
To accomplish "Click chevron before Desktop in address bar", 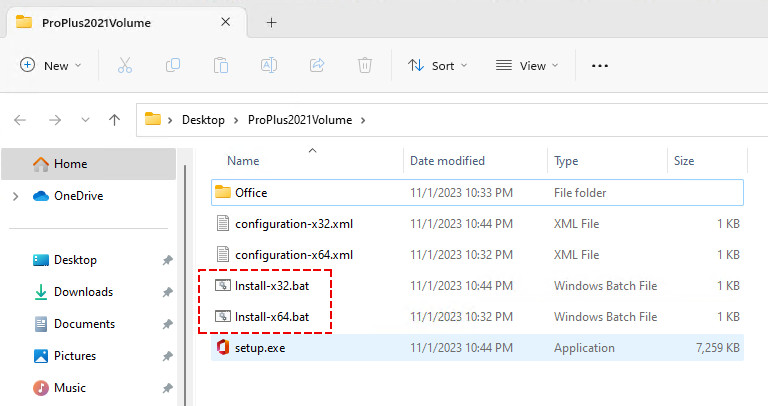I will point(170,120).
